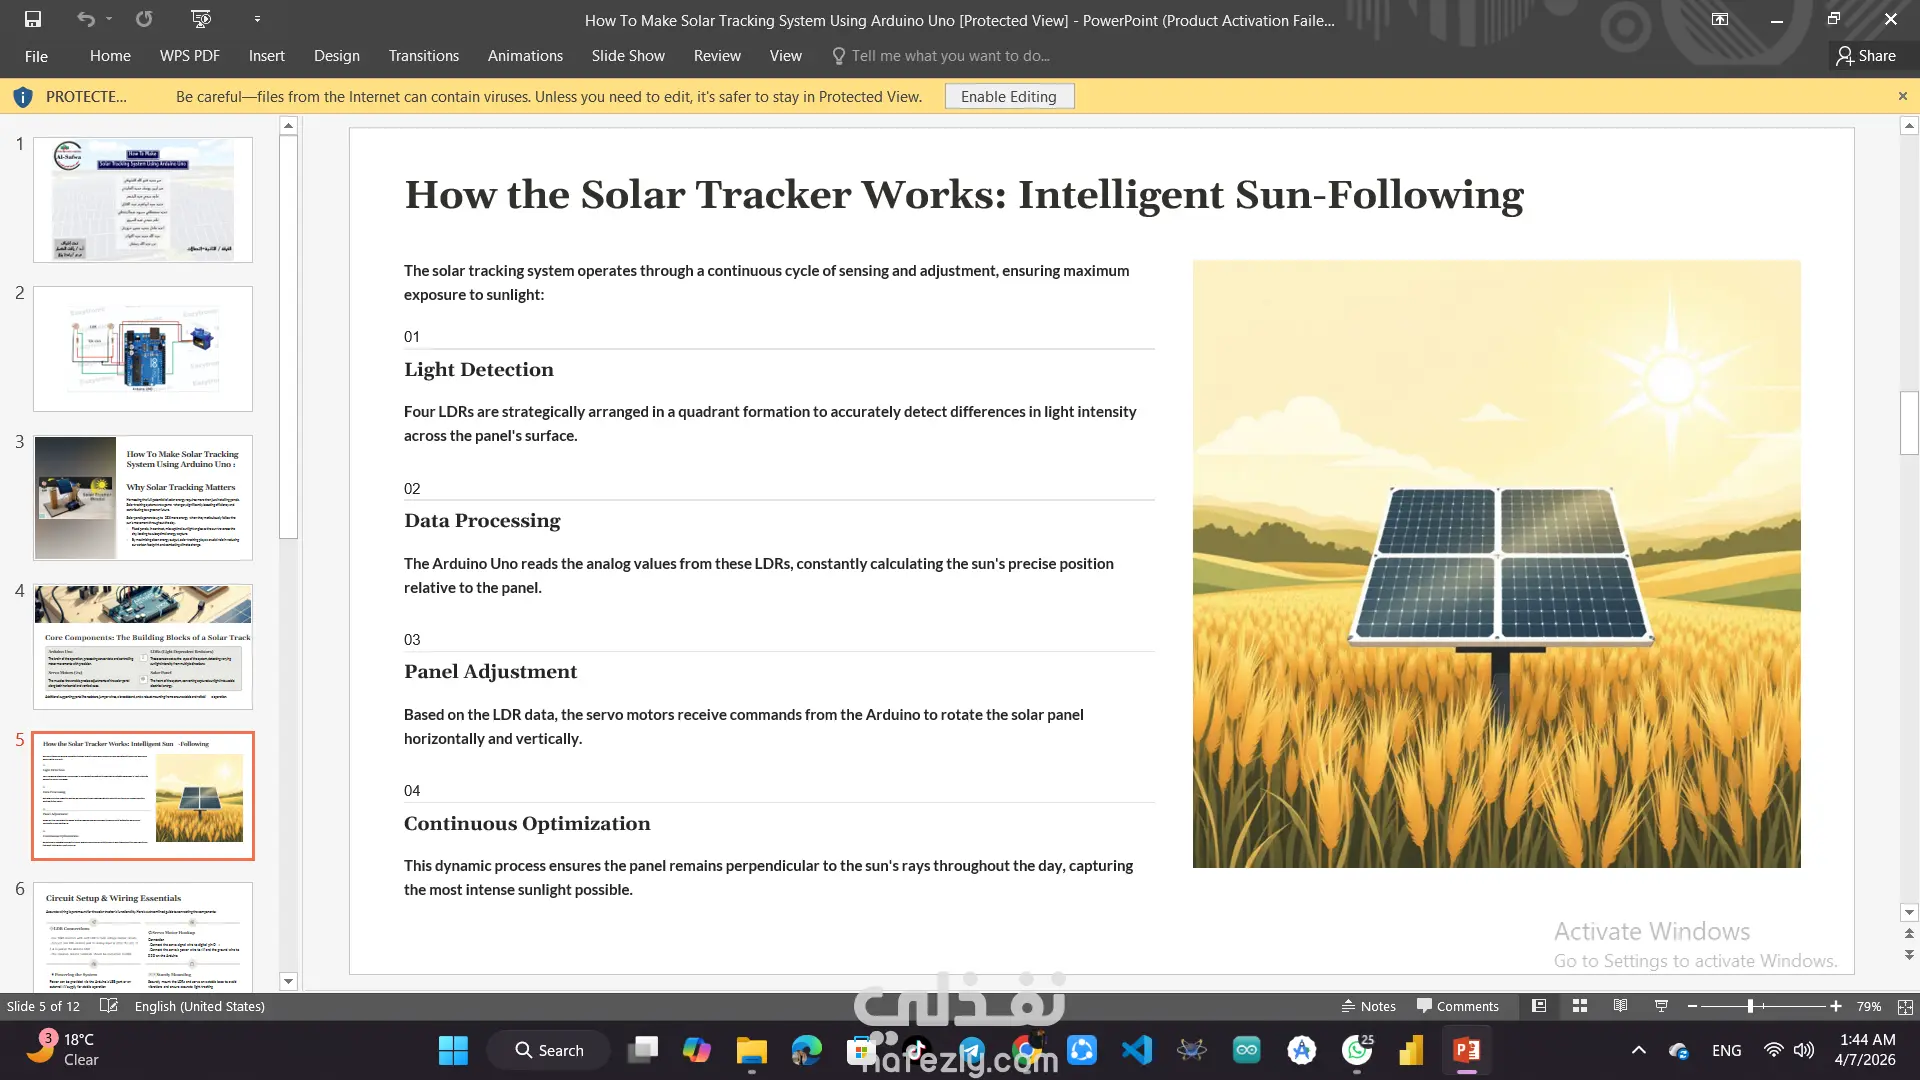Click the Share button
The height and width of the screenshot is (1080, 1920).
tap(1866, 56)
